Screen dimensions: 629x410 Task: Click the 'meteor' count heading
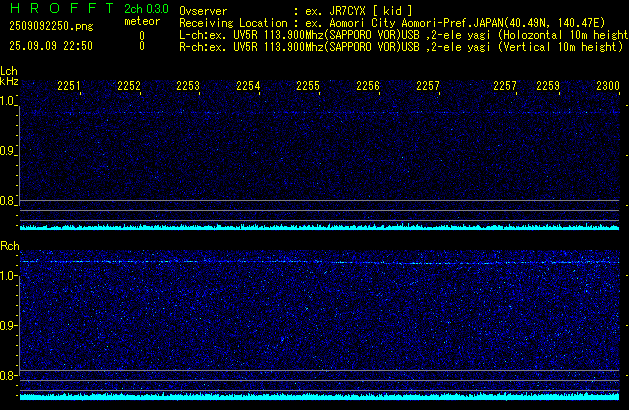tap(142, 21)
